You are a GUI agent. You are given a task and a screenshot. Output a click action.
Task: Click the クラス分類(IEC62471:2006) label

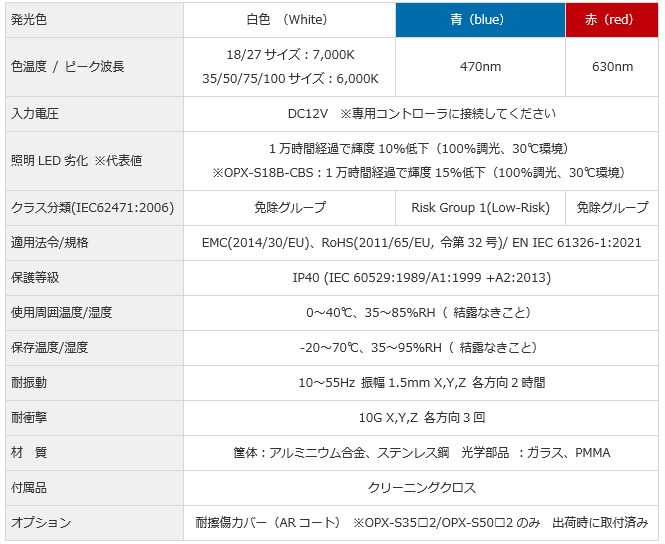(92, 208)
